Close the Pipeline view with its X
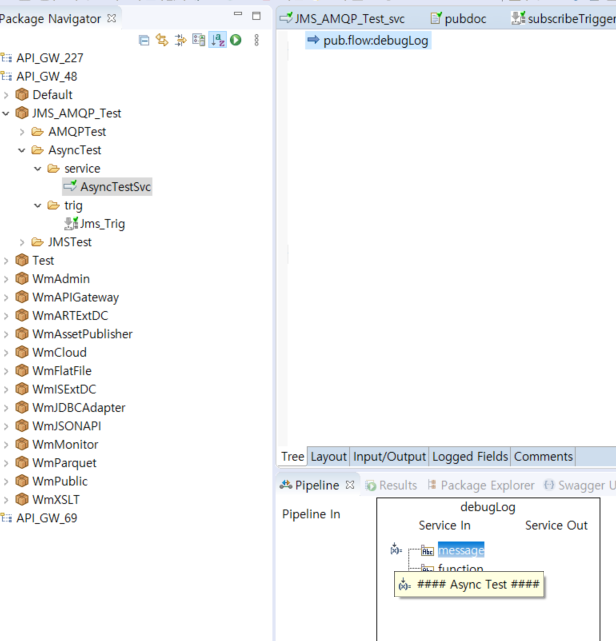This screenshot has height=641, width=616. pyautogui.click(x=350, y=485)
